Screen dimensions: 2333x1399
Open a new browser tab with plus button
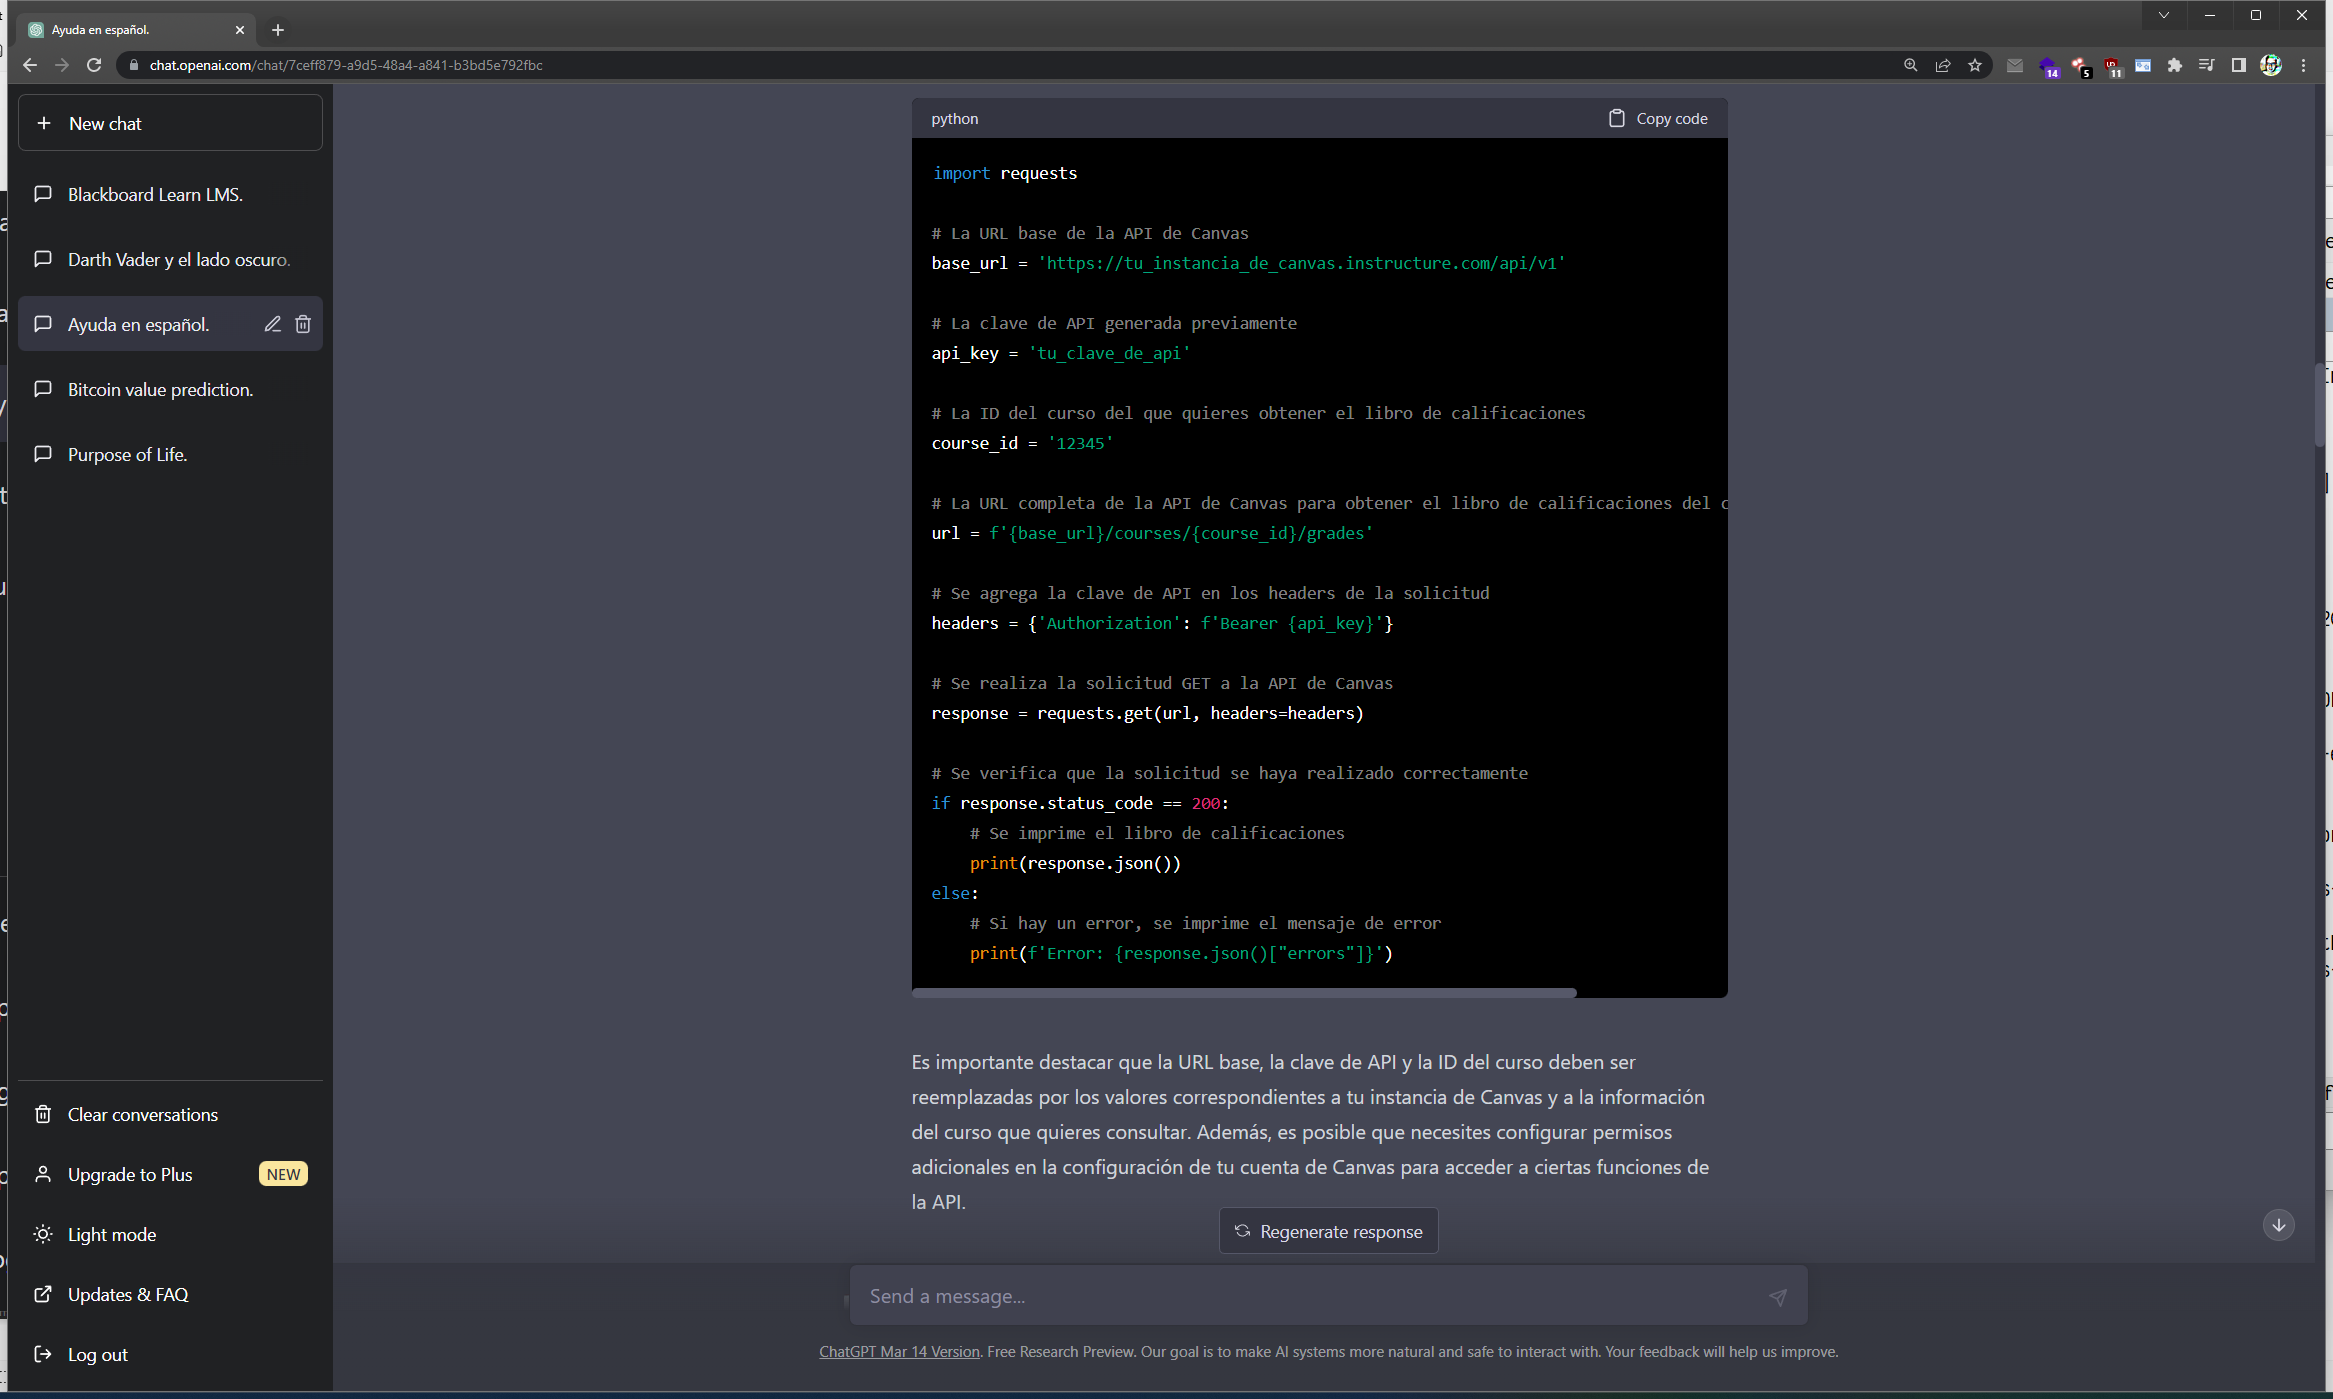(x=278, y=30)
